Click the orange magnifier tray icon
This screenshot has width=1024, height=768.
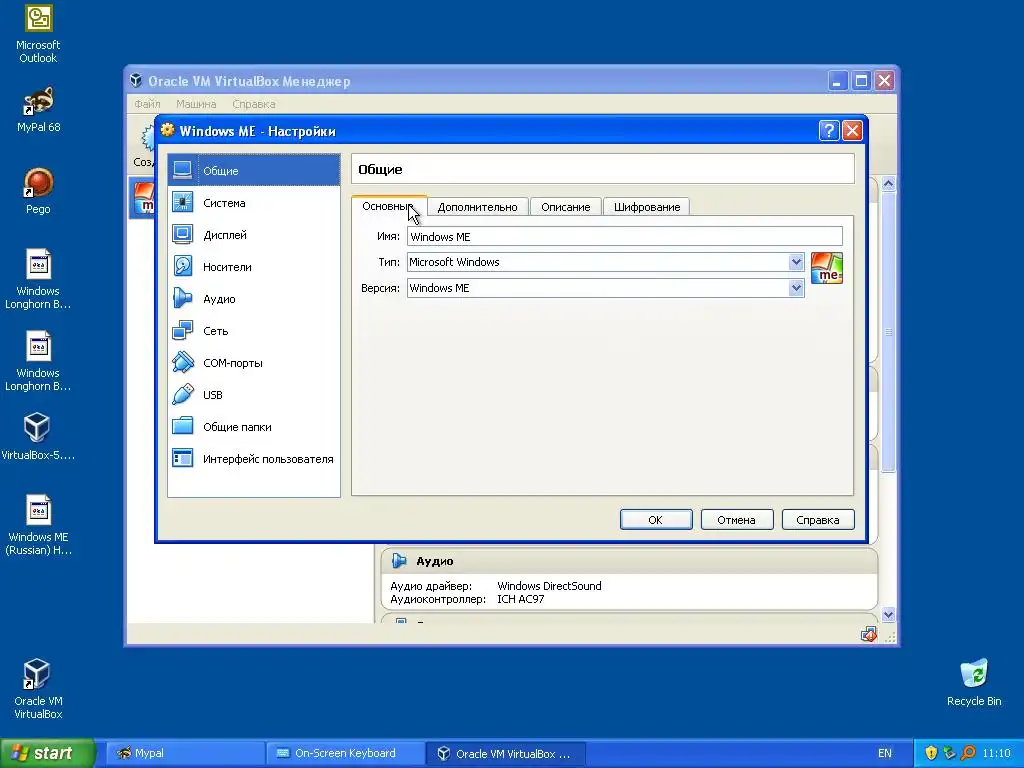pos(968,753)
